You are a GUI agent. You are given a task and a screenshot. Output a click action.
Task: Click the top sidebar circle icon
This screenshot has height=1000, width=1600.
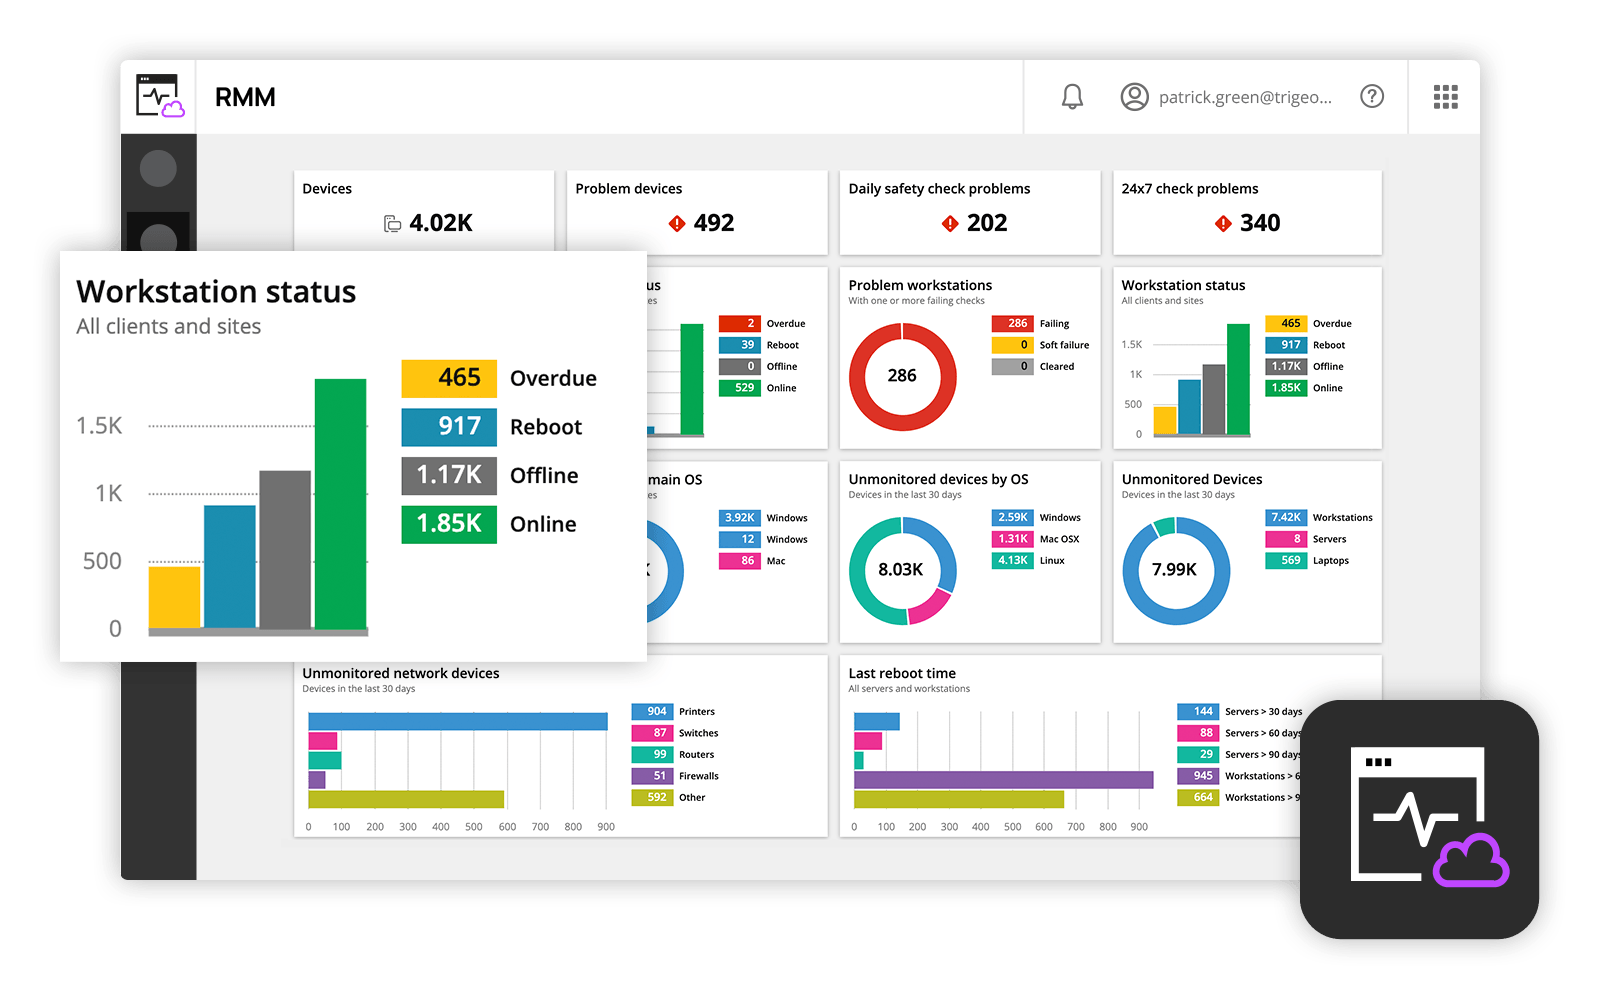point(158,168)
